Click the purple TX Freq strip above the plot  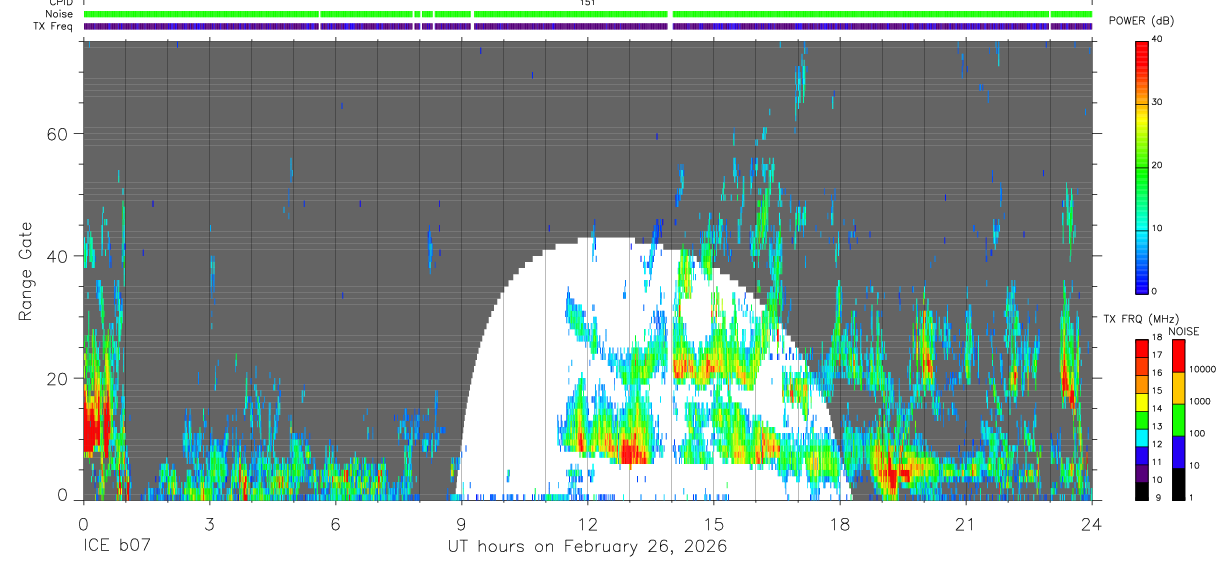[x=588, y=26]
